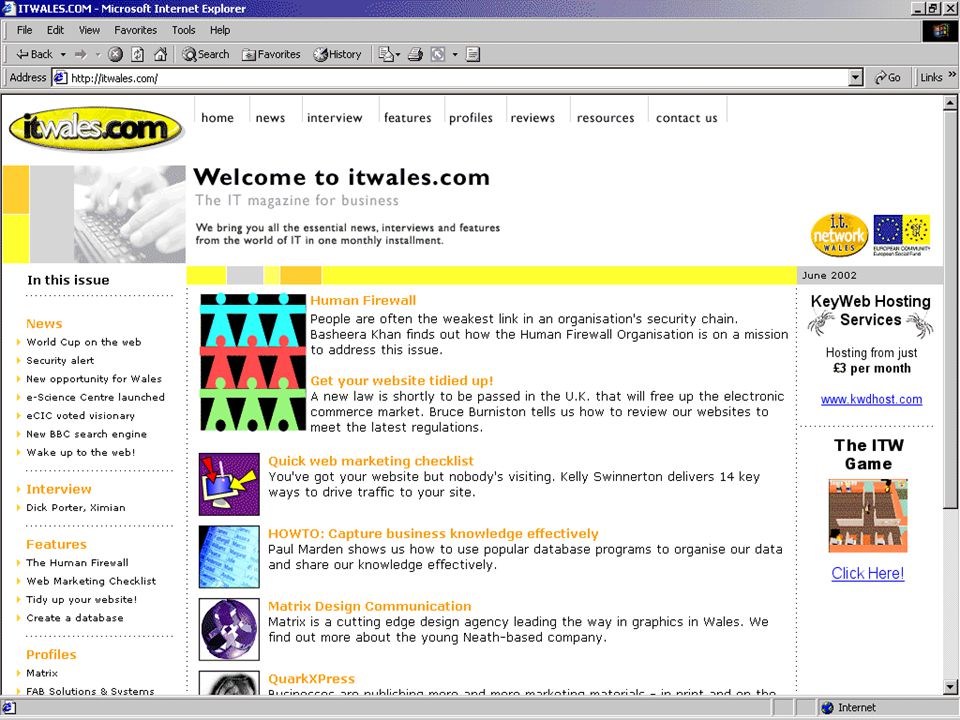This screenshot has height=720, width=960.
Task: Open HOWTO Capture business knowledge article
Action: [x=433, y=534]
